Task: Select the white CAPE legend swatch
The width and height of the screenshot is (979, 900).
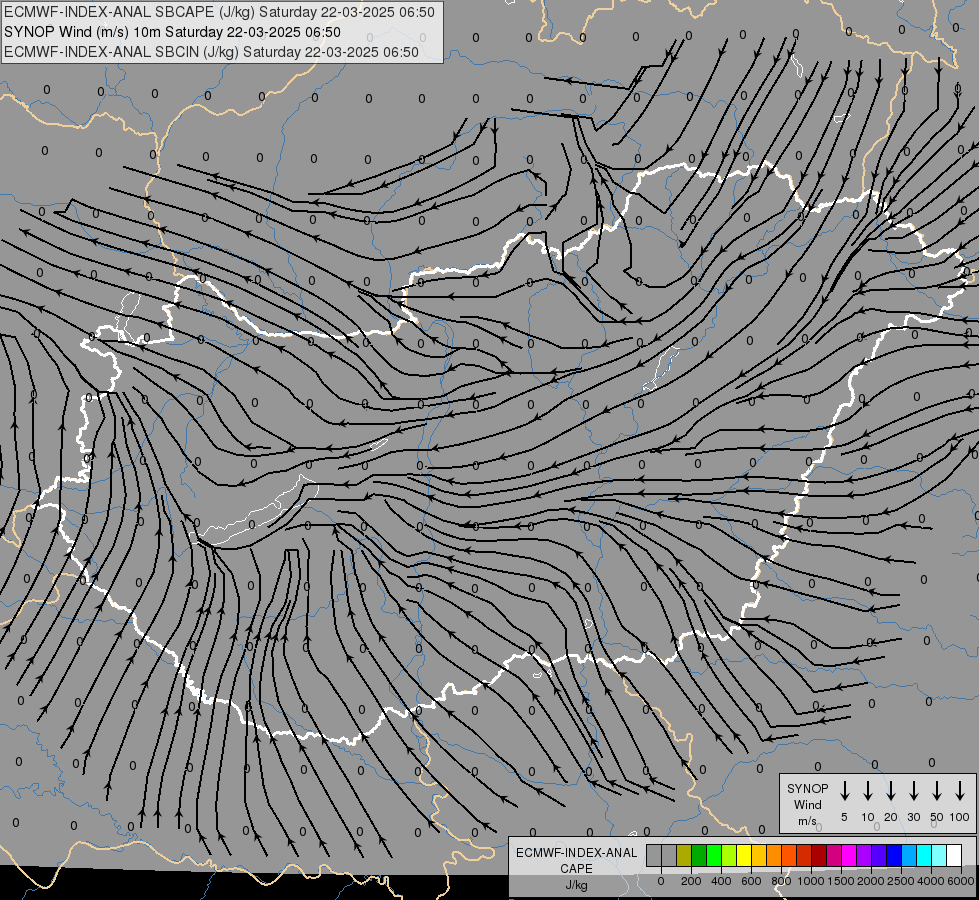Action: coord(955,856)
